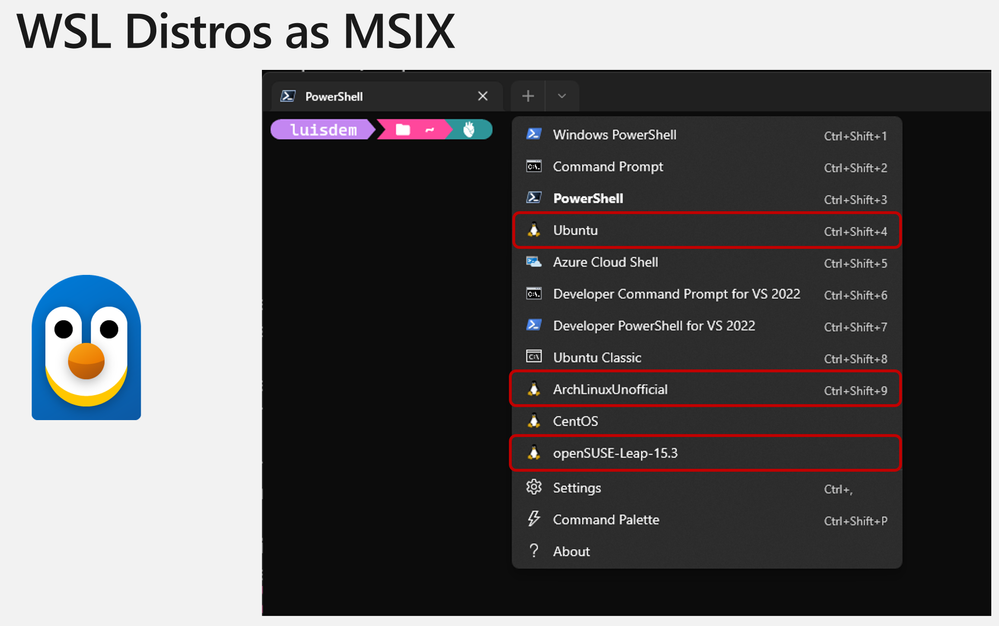The width and height of the screenshot is (999, 626).
Task: Open the Ubuntu profile
Action: tap(707, 231)
